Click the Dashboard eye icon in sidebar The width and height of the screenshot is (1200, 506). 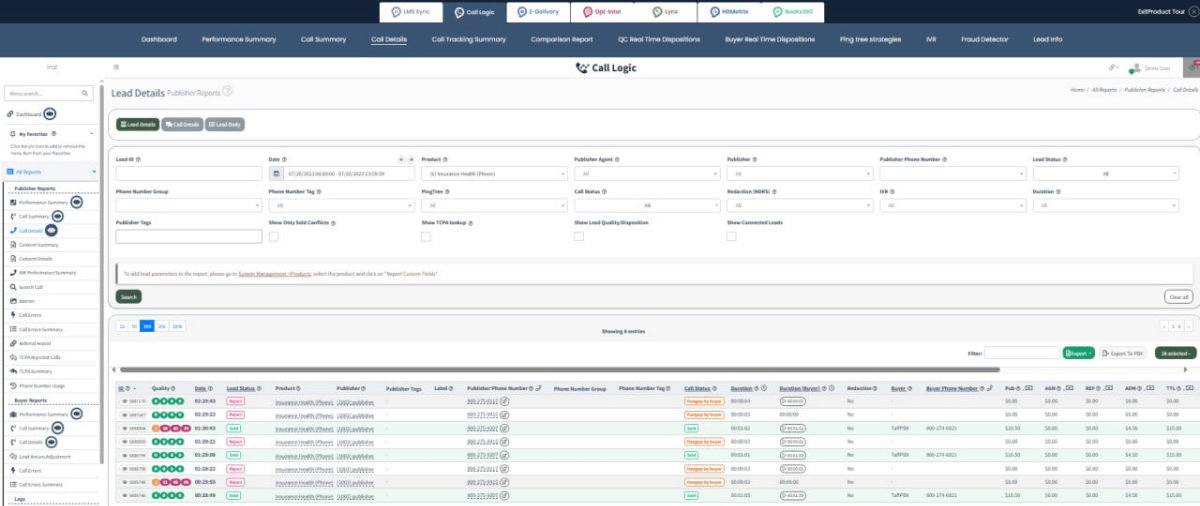click(x=50, y=114)
